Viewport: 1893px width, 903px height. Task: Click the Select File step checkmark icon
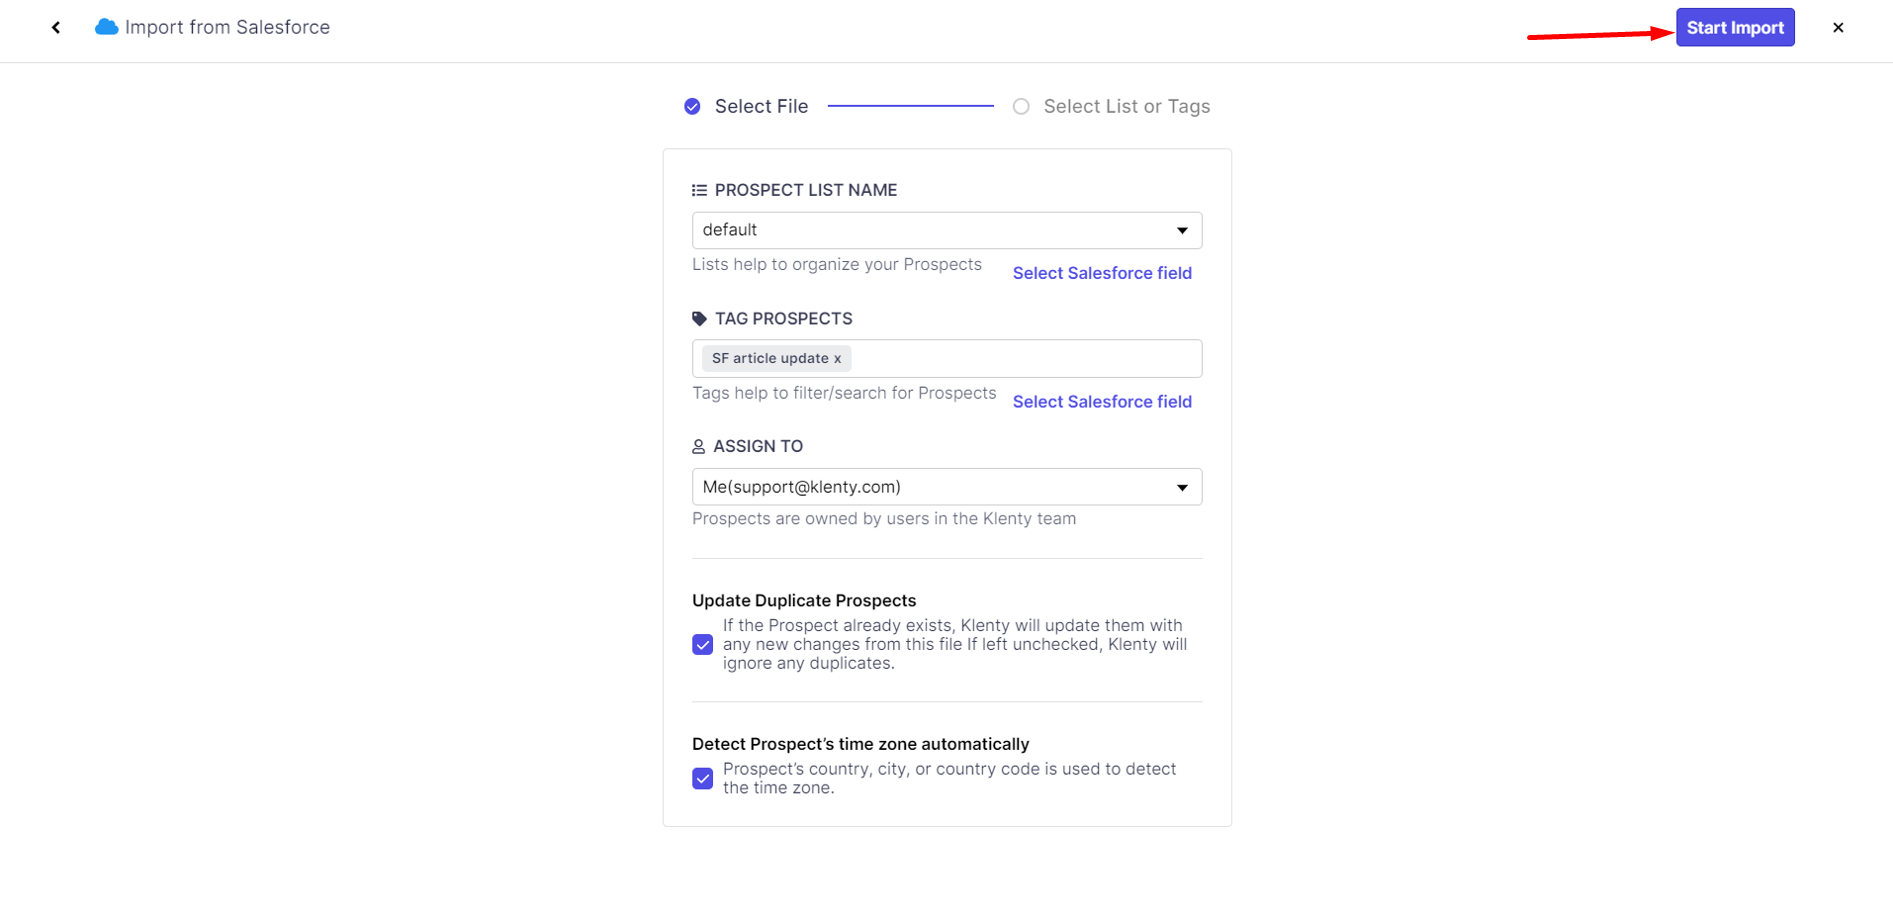tap(692, 107)
